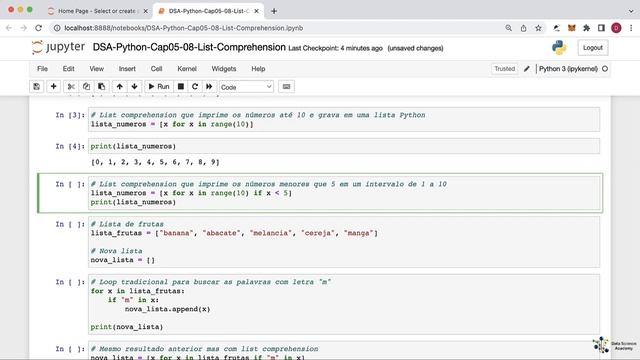This screenshot has height=360, width=640.
Task: Click the lista_frutas assignment line
Action: click(x=234, y=233)
